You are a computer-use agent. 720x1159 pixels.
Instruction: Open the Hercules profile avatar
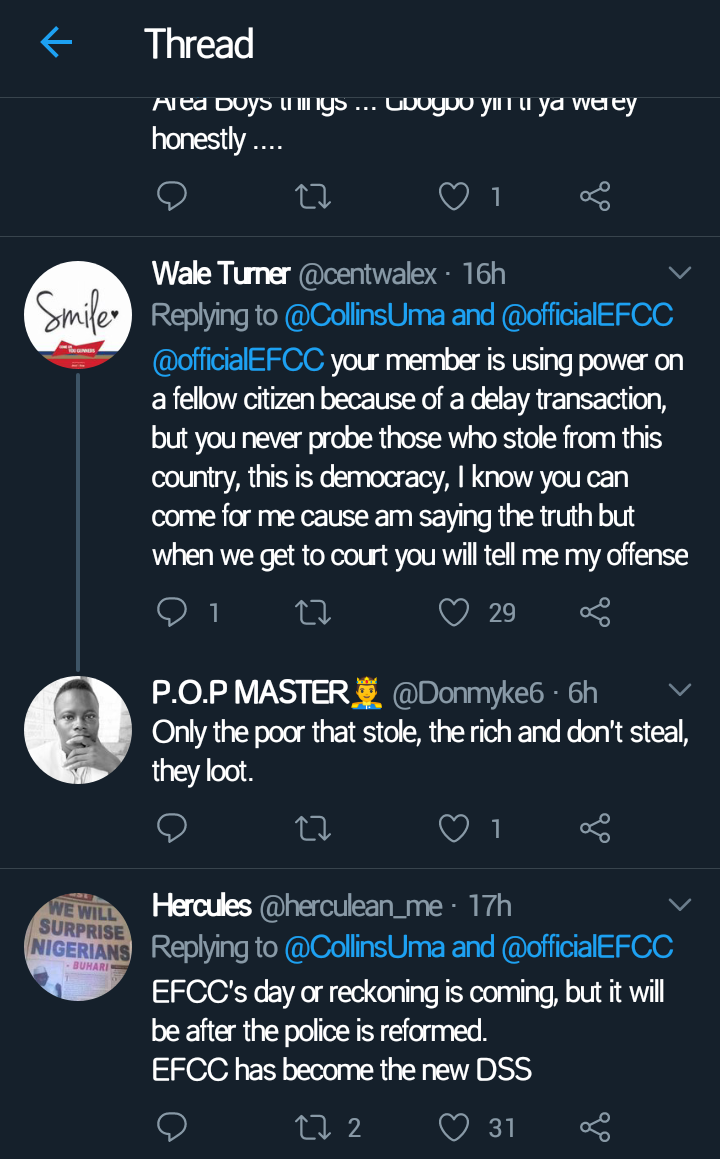(x=78, y=946)
